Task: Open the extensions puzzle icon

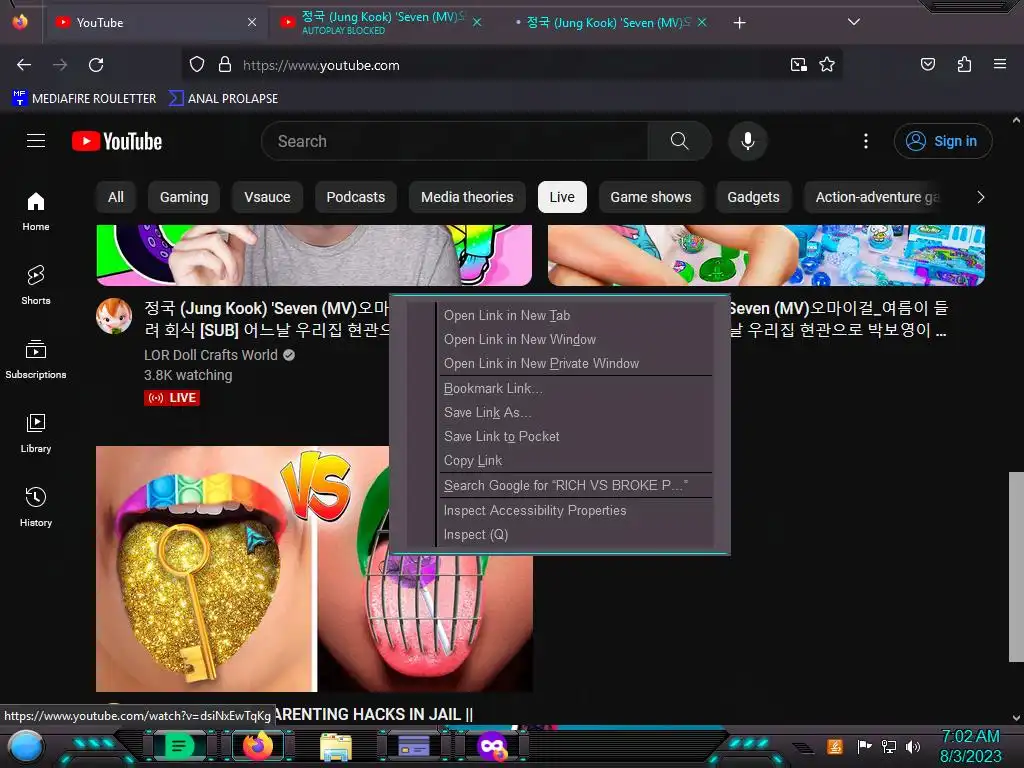Action: point(964,64)
